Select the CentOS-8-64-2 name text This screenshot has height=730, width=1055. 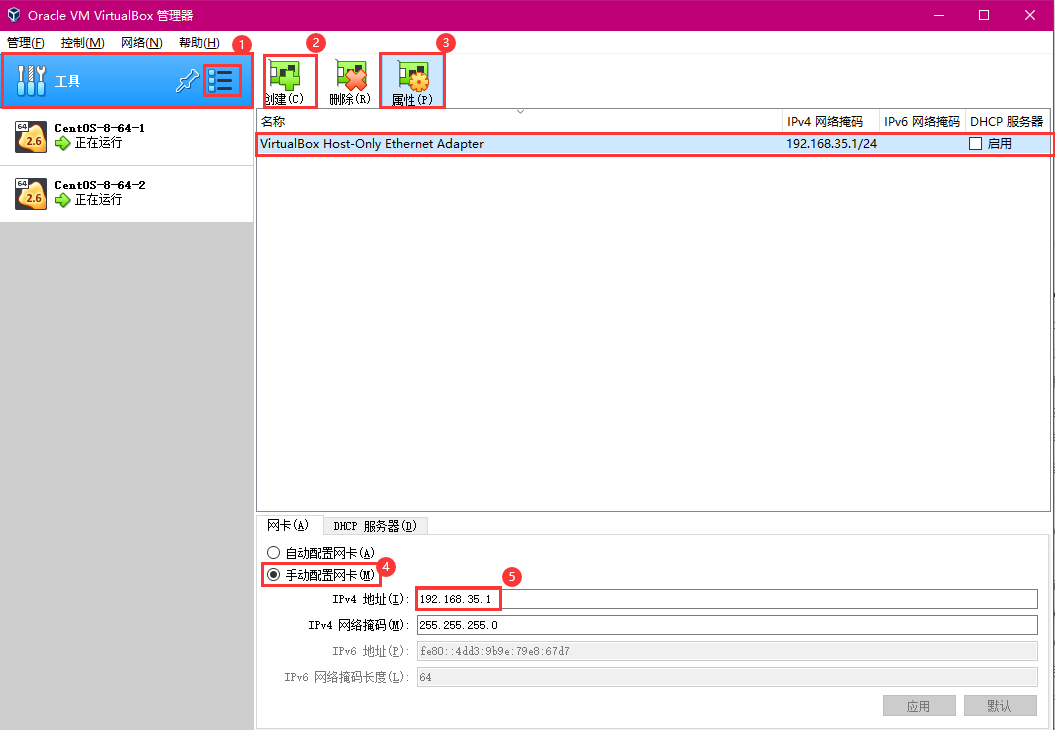pyautogui.click(x=100, y=184)
